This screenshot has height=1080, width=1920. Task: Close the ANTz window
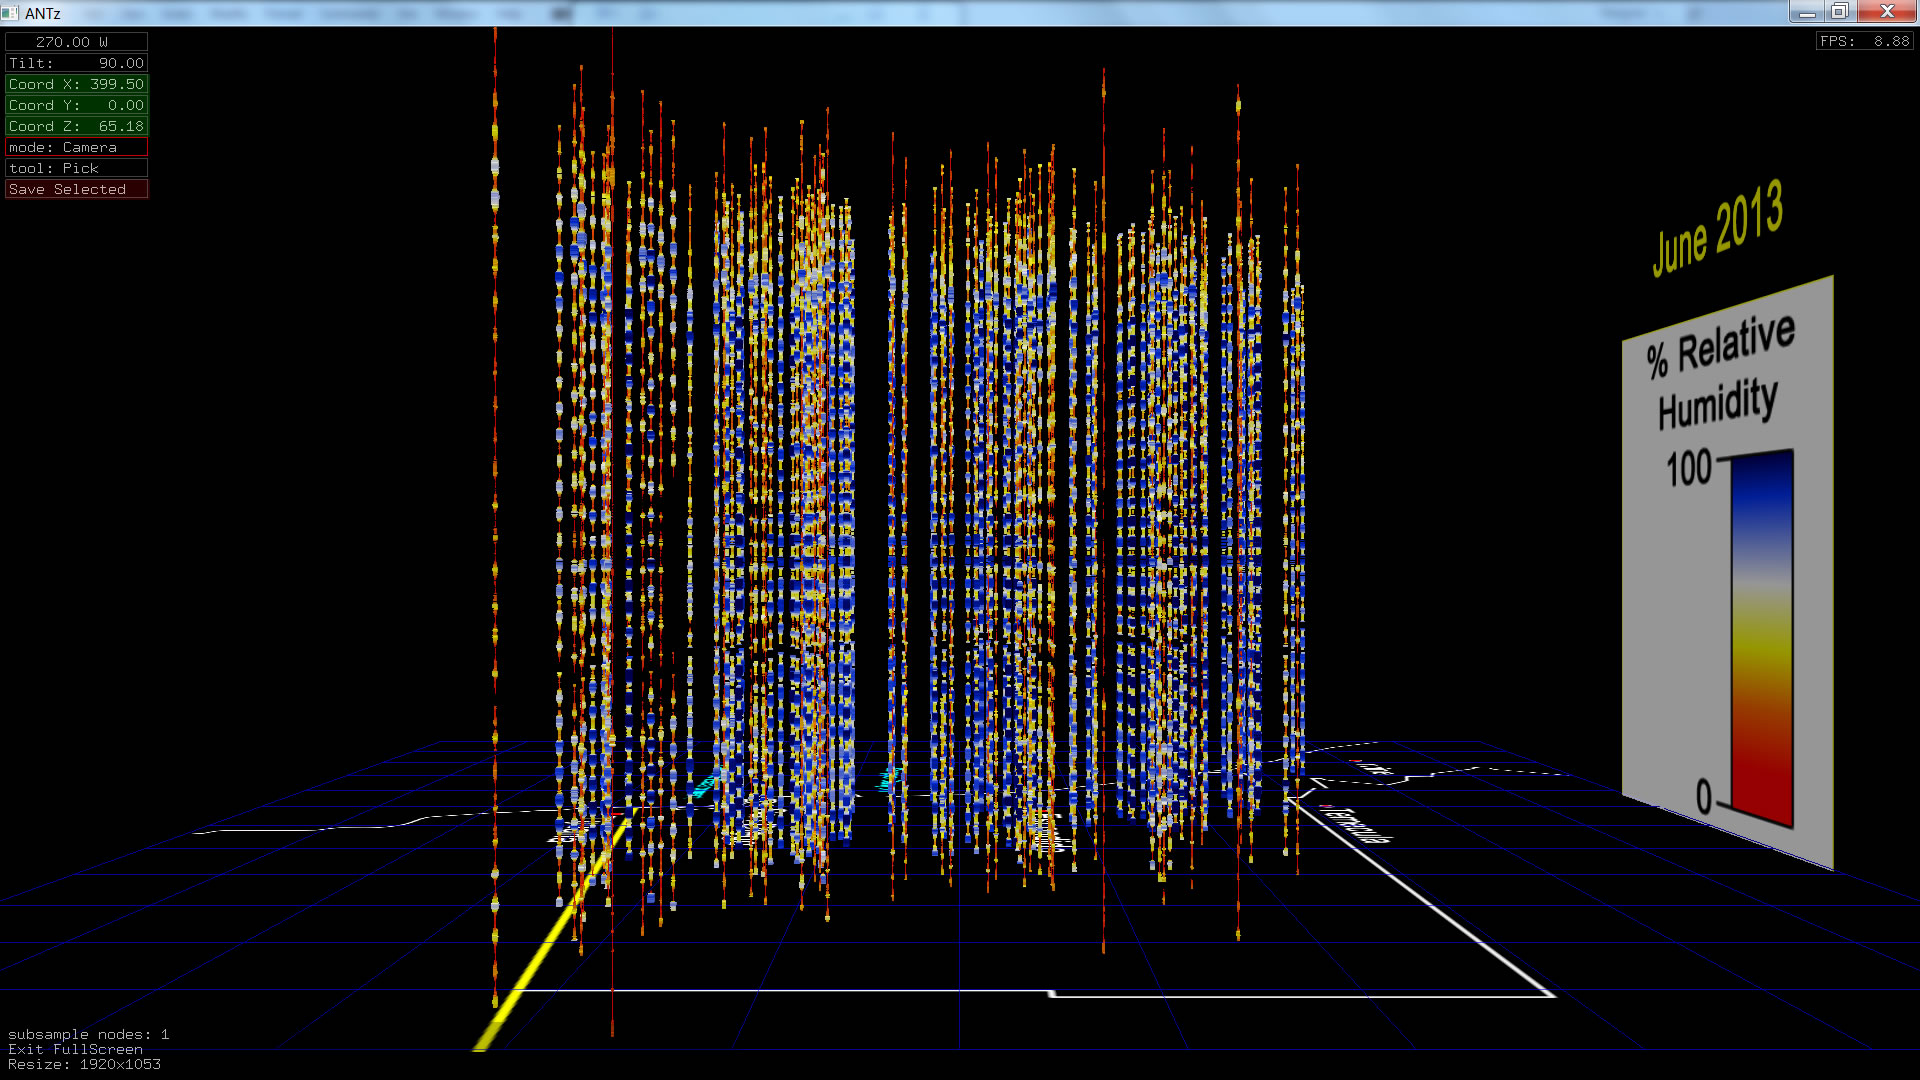coord(1886,12)
